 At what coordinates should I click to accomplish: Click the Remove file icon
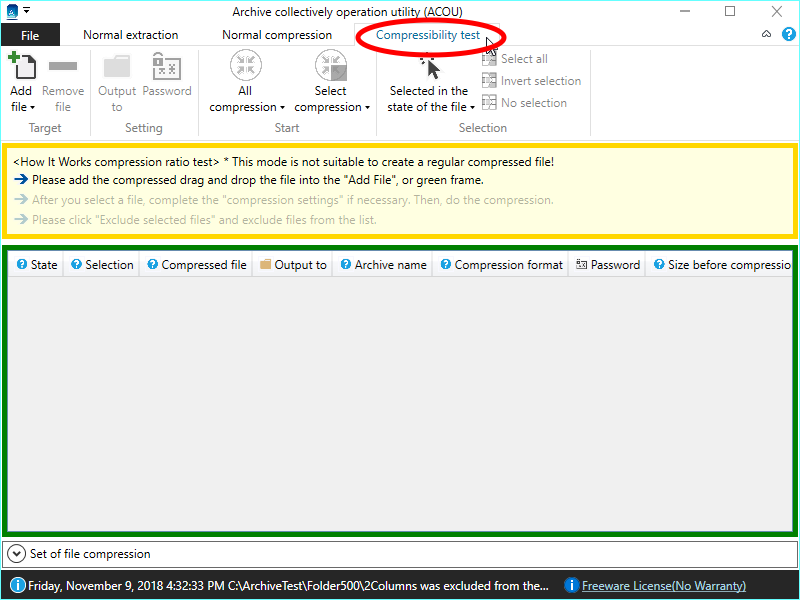pos(63,67)
